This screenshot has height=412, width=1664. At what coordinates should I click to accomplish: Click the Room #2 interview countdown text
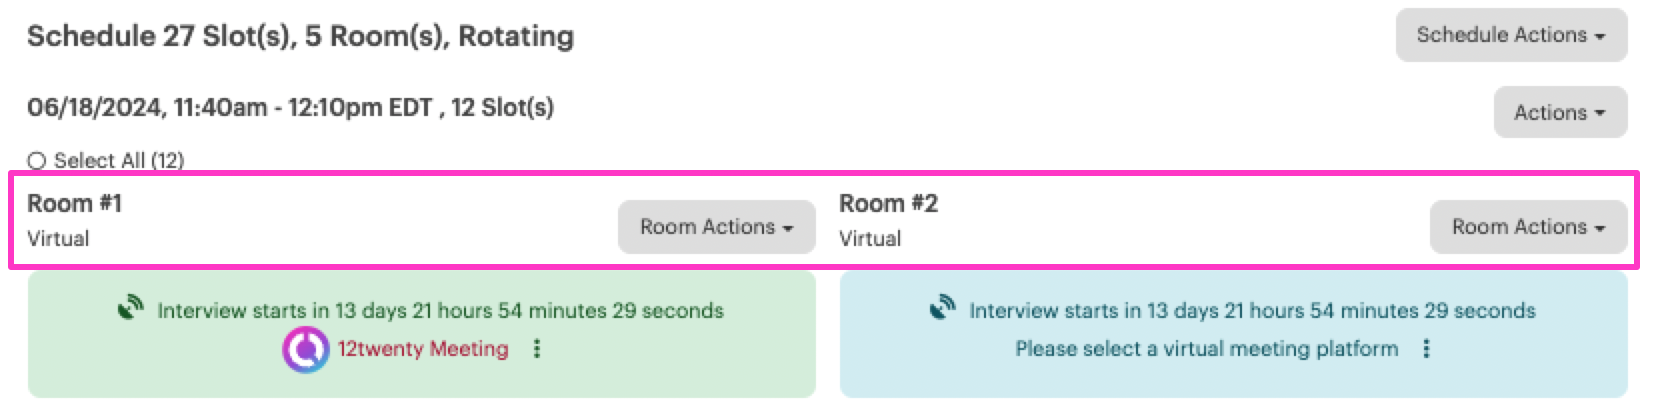(1252, 311)
